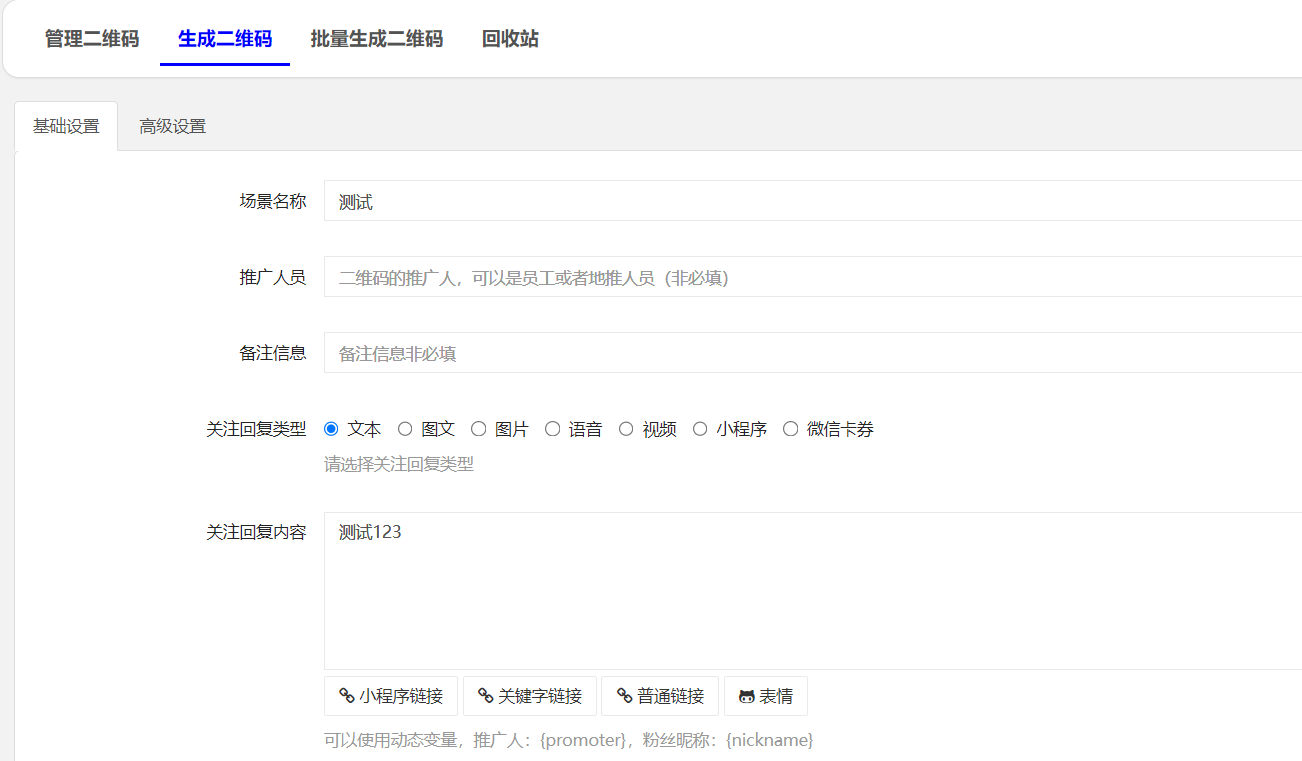Switch to the 管理二维码 tab
The width and height of the screenshot is (1302, 761).
click(91, 38)
